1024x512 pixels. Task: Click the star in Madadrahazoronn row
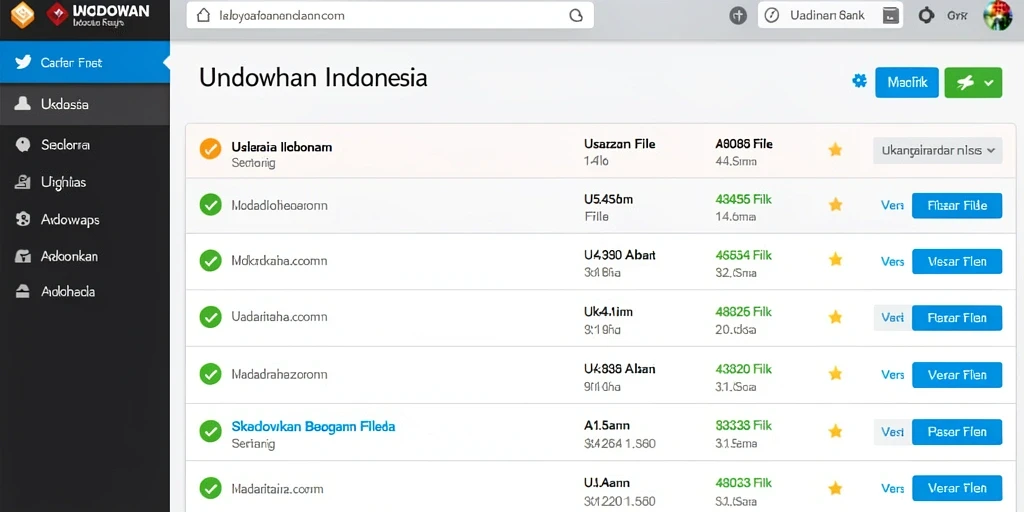(x=835, y=374)
